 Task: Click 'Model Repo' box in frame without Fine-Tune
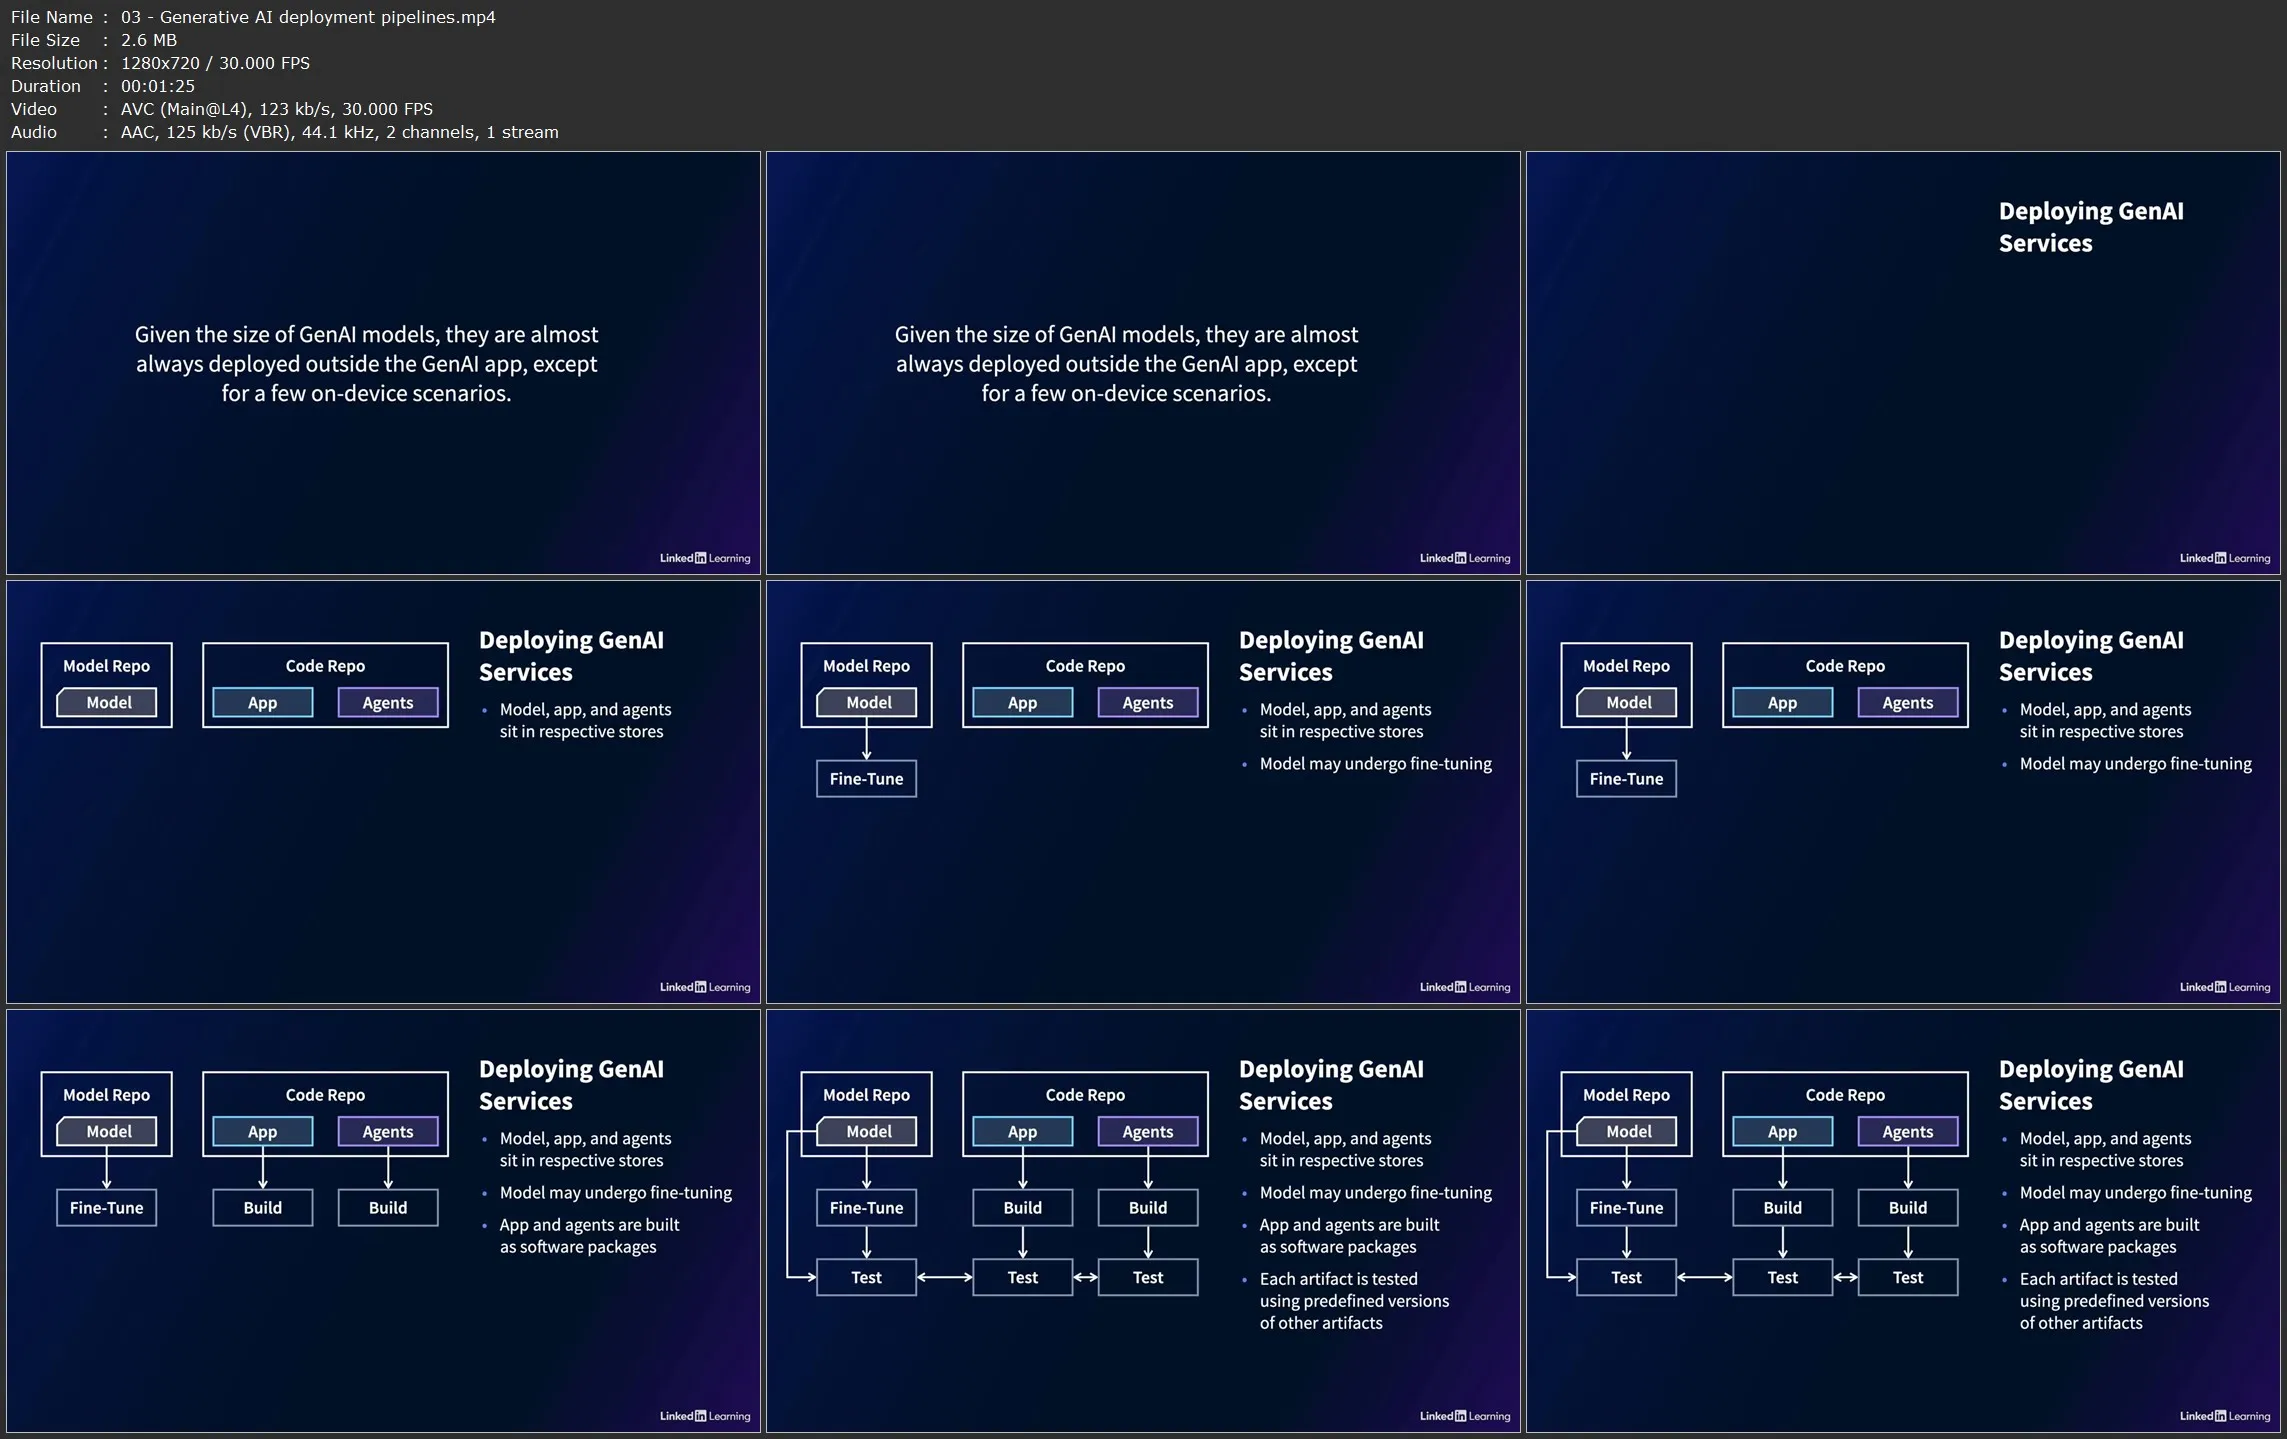(x=107, y=685)
